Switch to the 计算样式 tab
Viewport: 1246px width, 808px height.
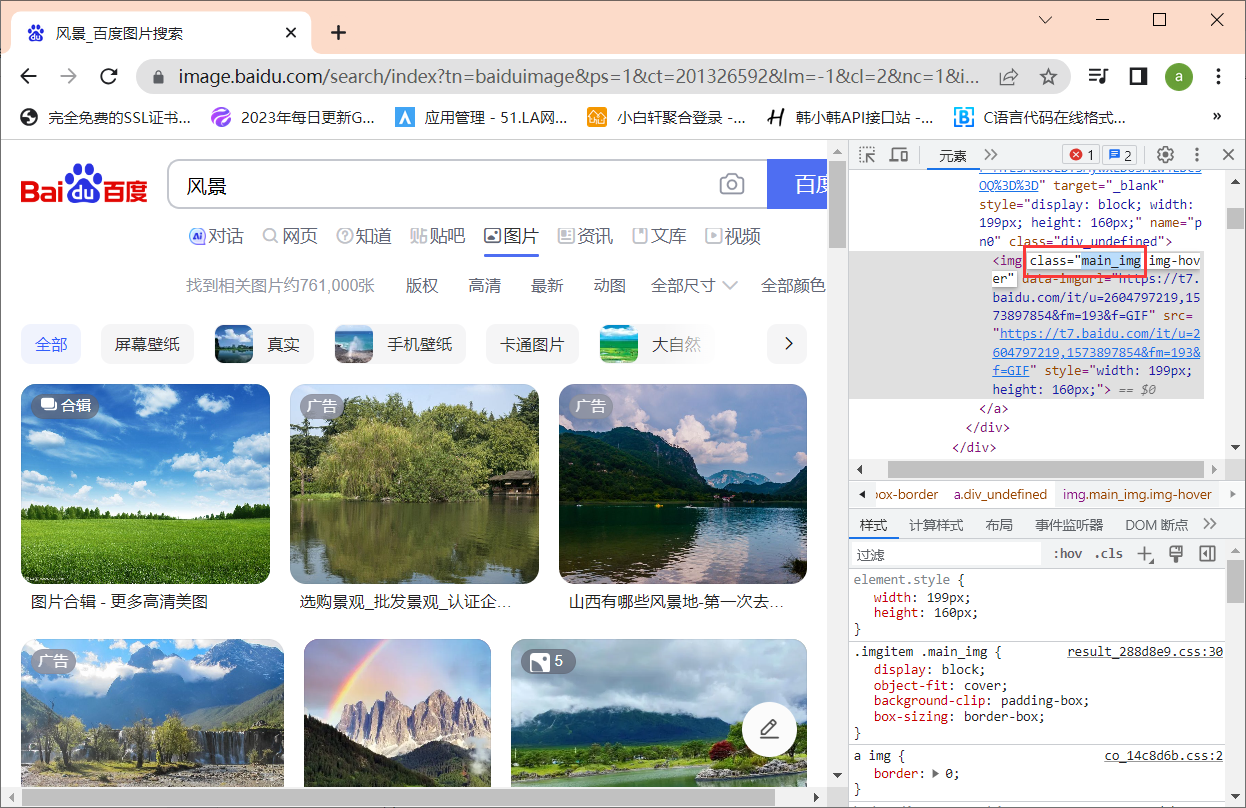pos(935,525)
